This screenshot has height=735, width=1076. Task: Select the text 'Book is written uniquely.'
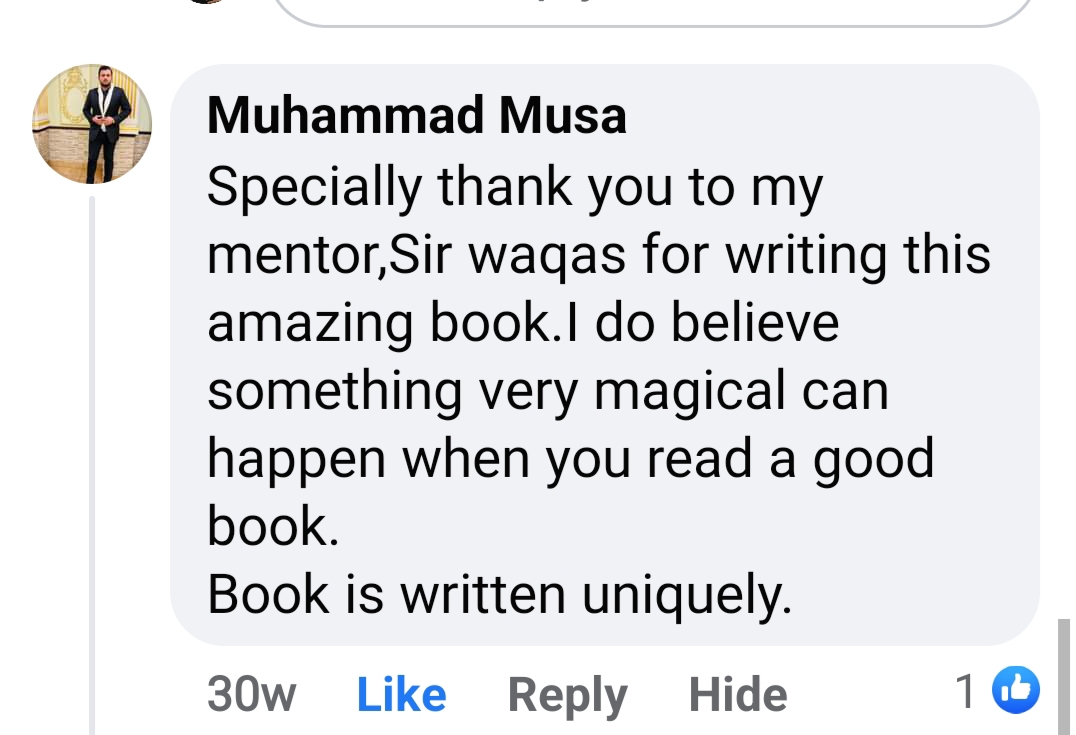(500, 594)
